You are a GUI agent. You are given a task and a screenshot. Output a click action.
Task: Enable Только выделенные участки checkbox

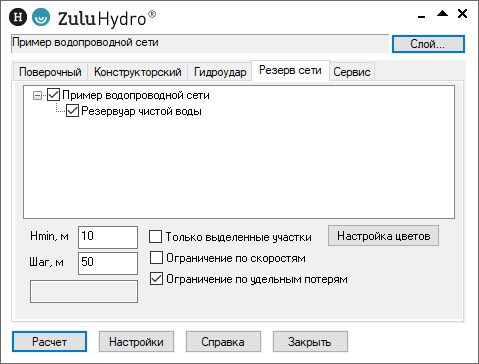[156, 237]
